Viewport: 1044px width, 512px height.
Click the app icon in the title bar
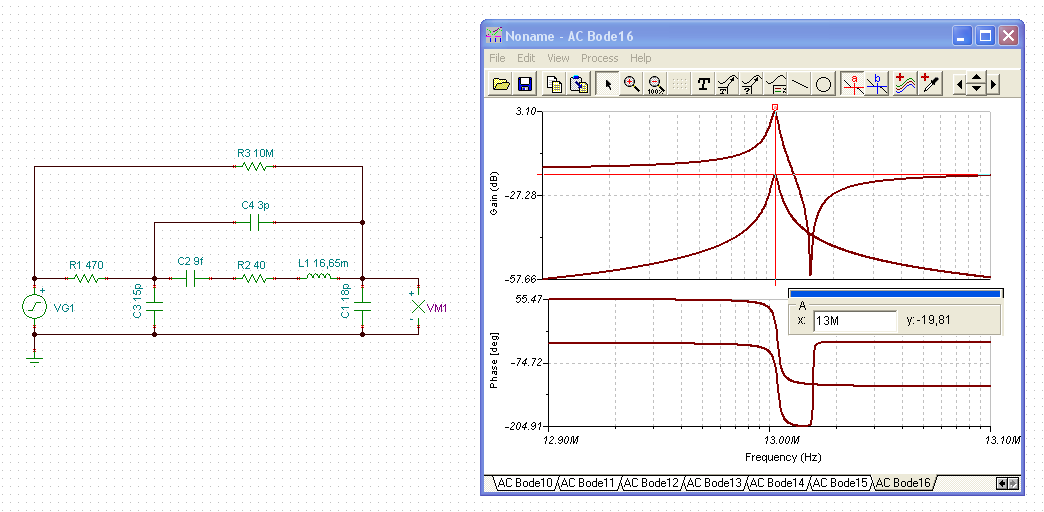493,35
